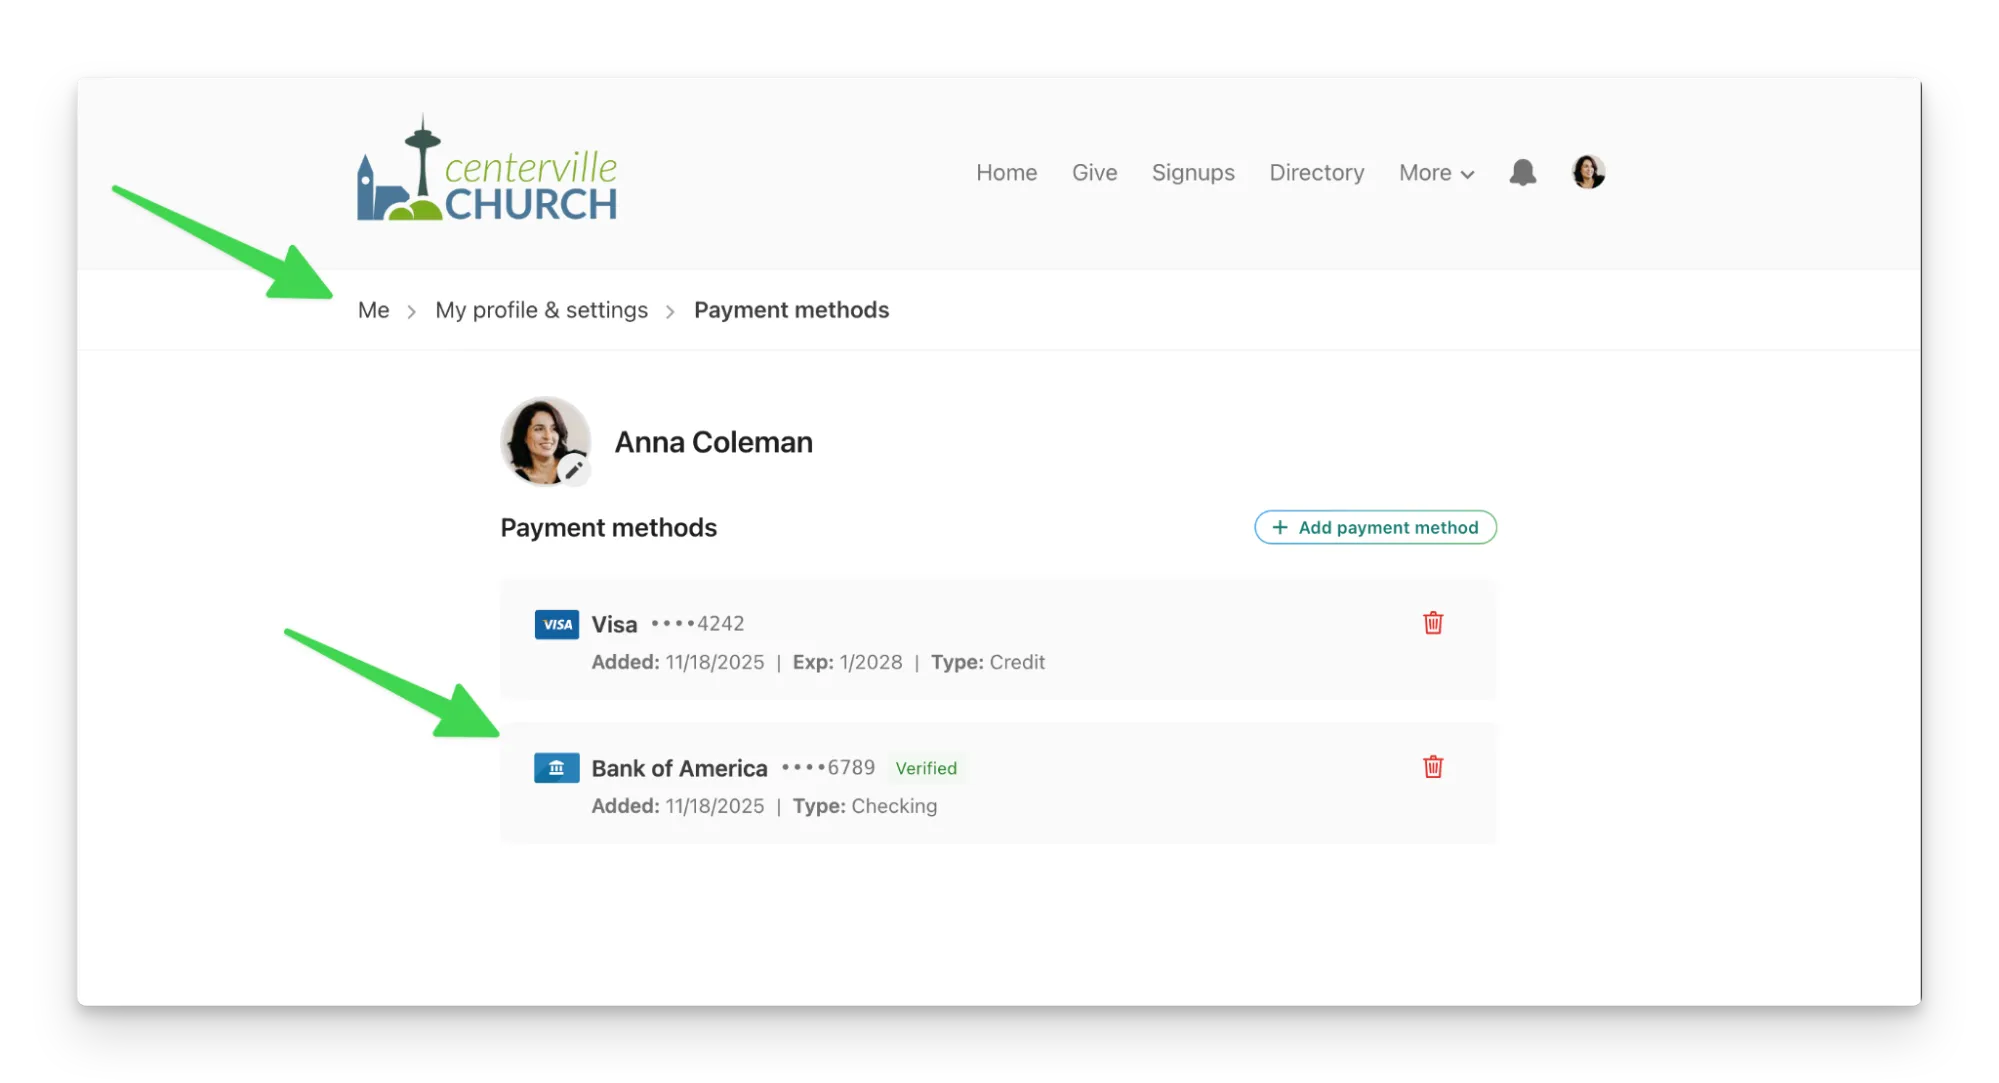Navigate to Home
Image resolution: width=1999 pixels, height=1083 pixels.
pos(1006,172)
